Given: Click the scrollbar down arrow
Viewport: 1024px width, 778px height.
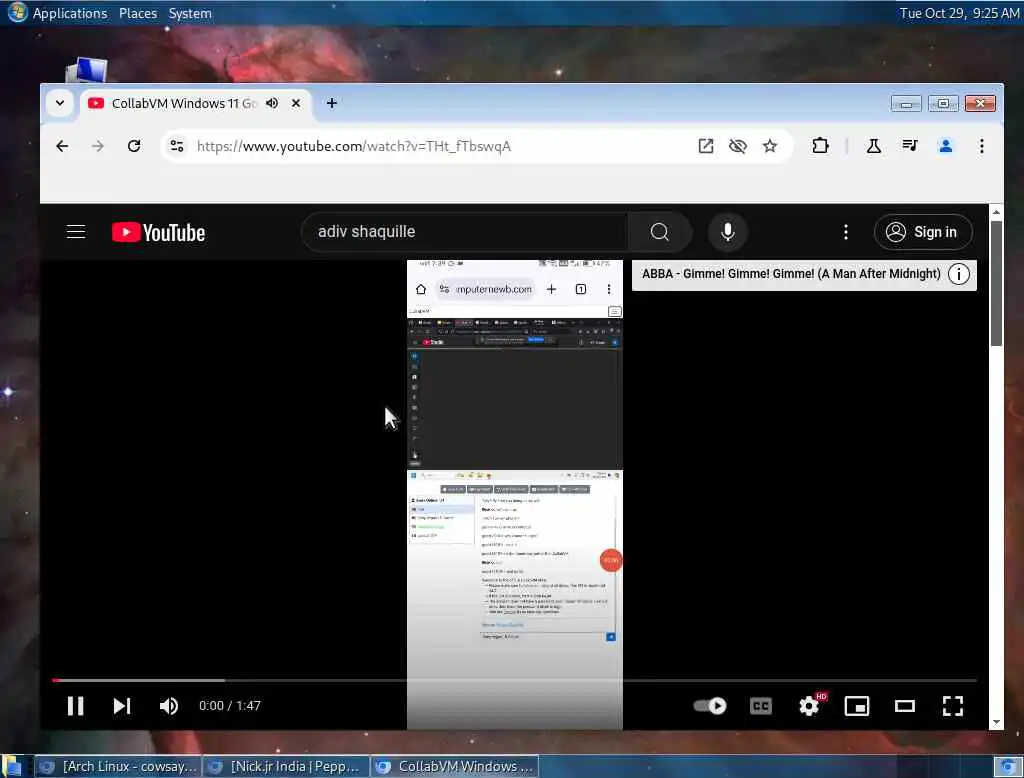Looking at the screenshot, I should pos(996,722).
